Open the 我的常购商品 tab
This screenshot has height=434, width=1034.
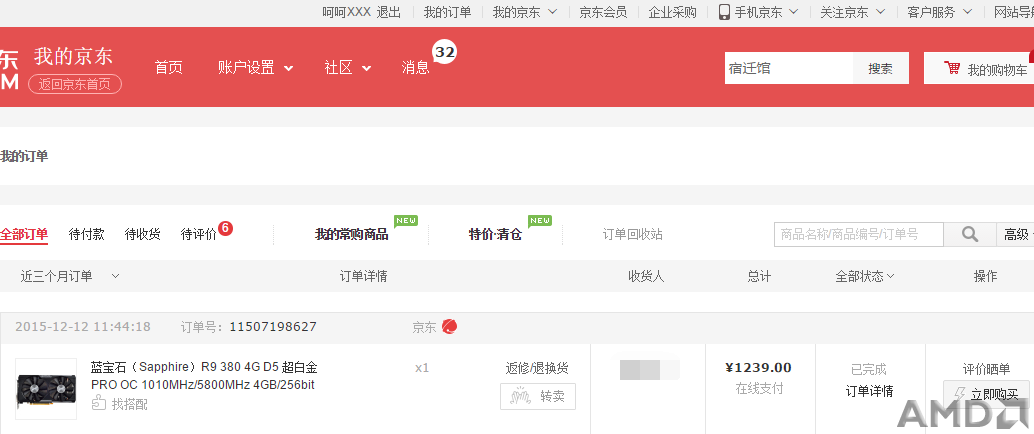[351, 235]
